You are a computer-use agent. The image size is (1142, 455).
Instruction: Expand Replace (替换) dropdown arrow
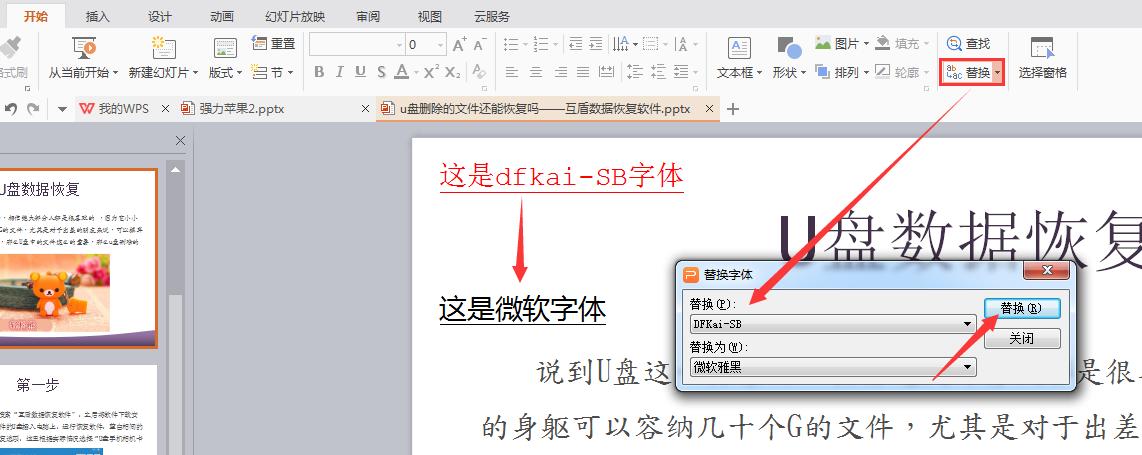click(x=998, y=73)
